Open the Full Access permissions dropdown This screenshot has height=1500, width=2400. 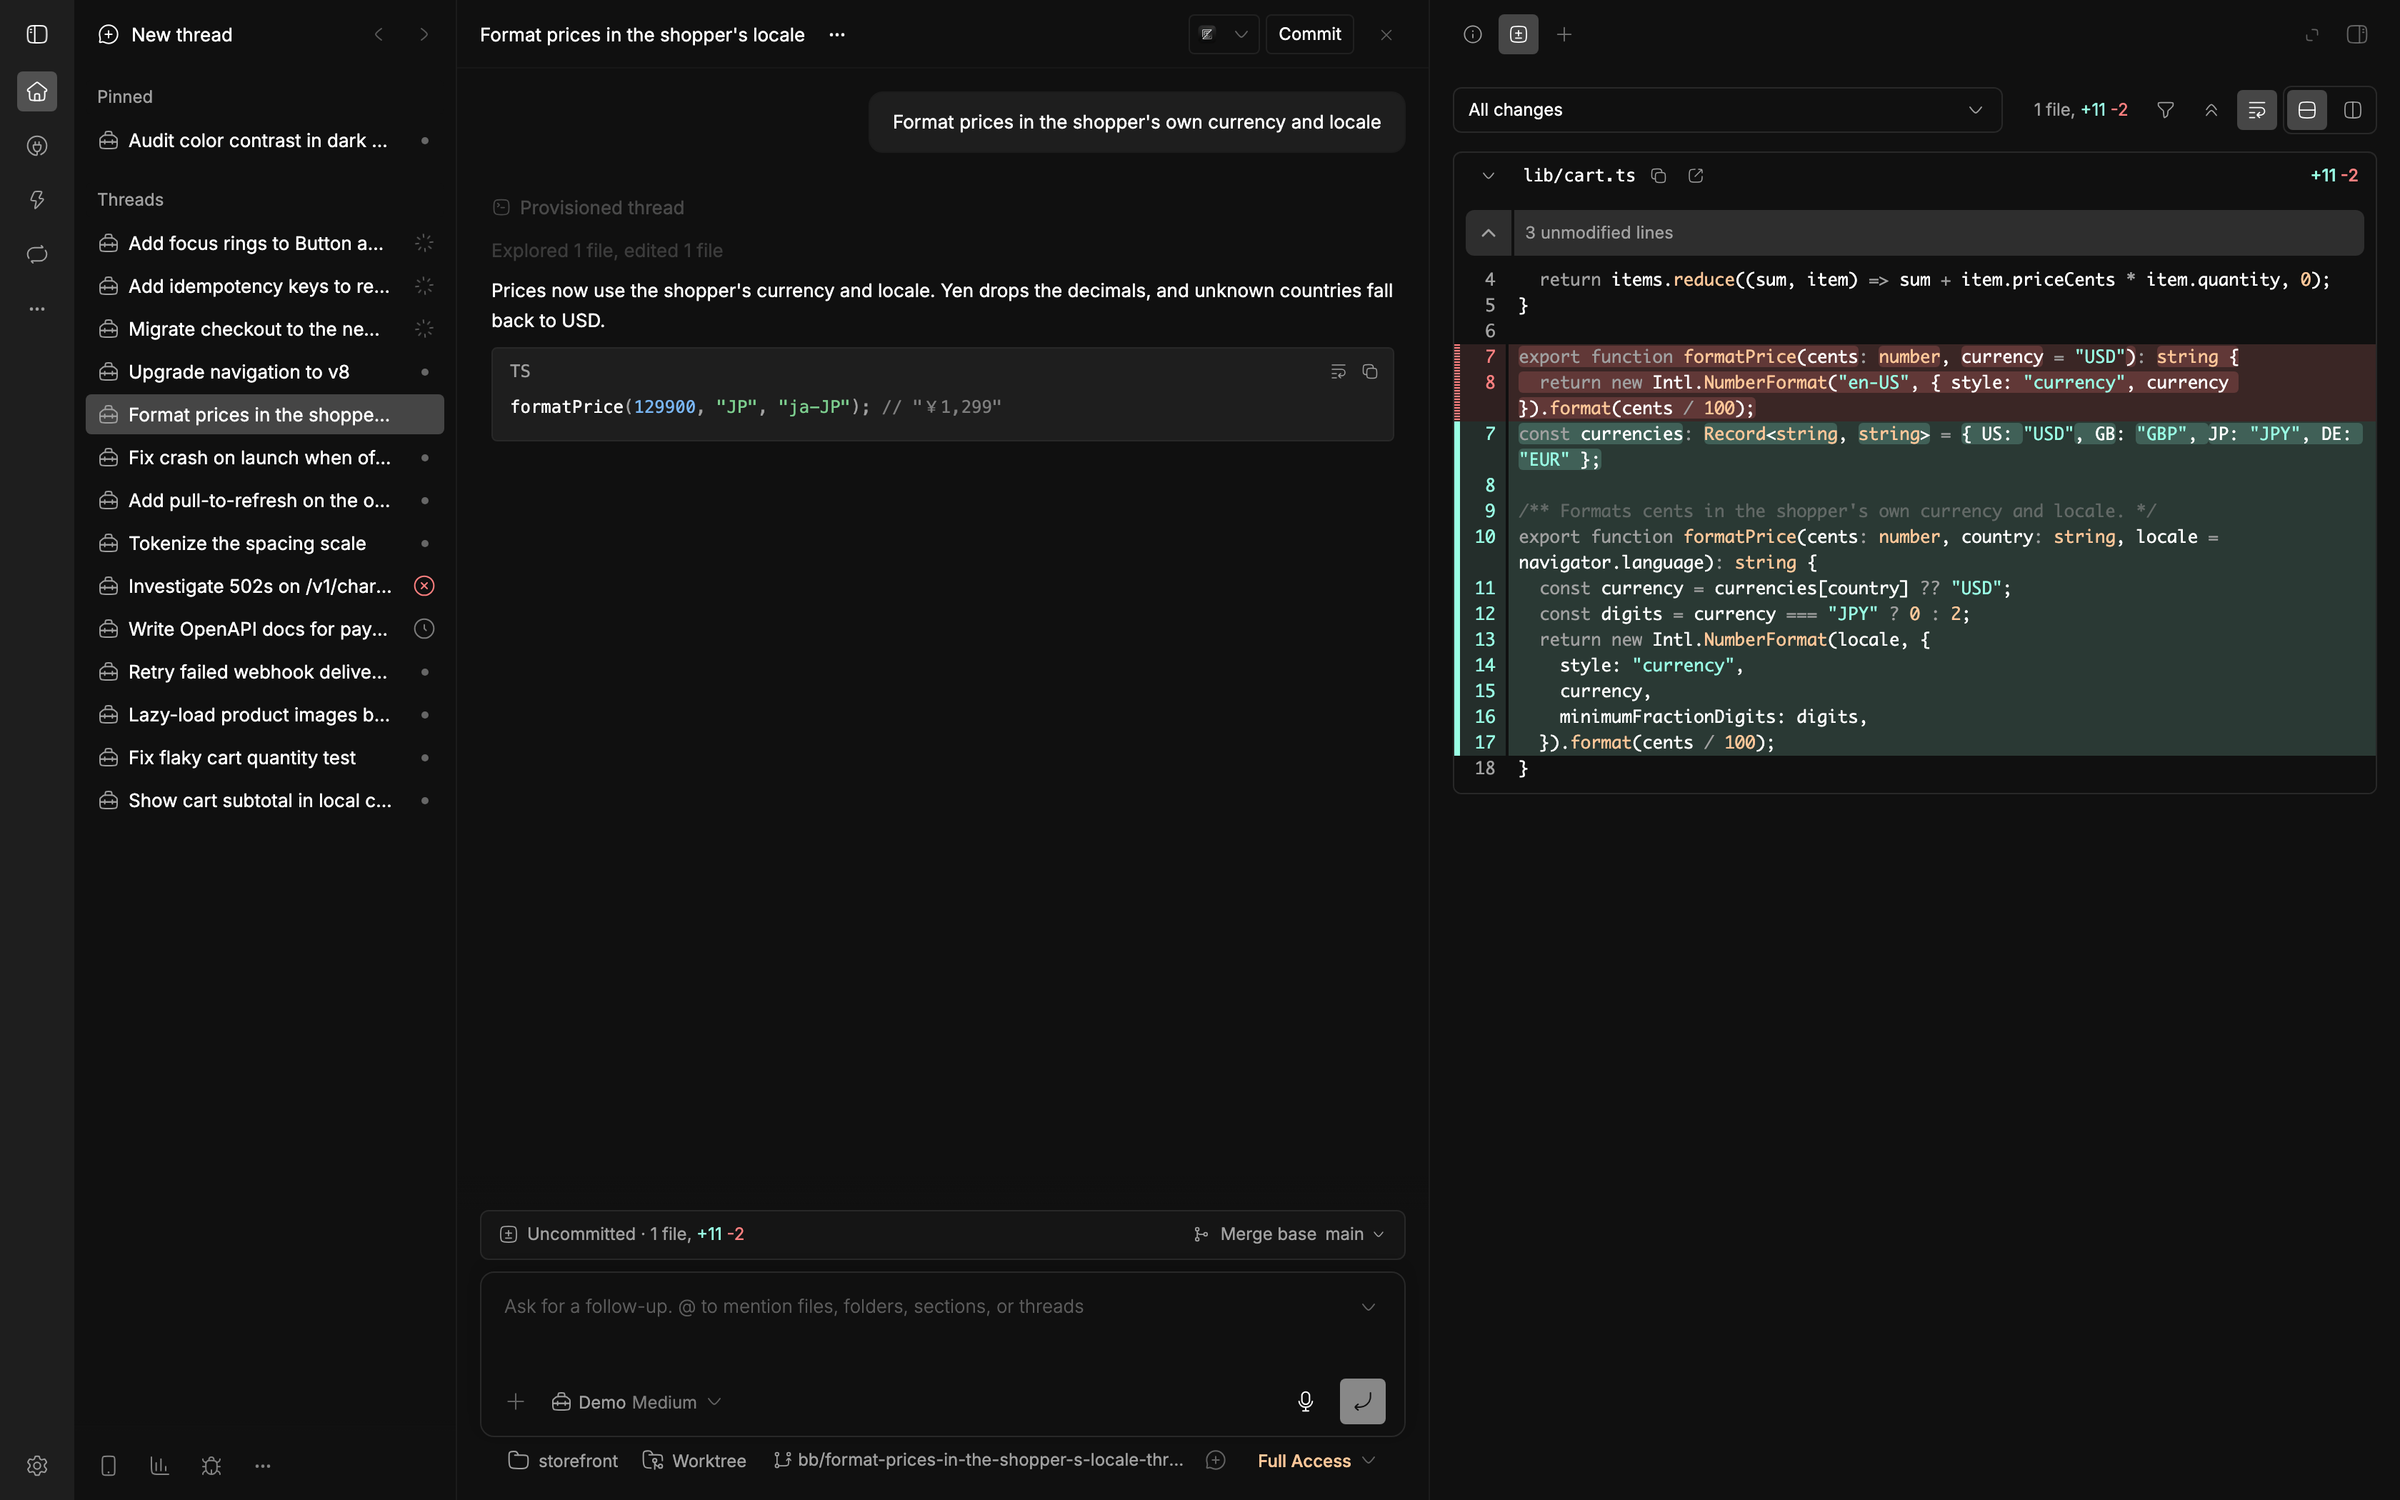coord(1316,1461)
